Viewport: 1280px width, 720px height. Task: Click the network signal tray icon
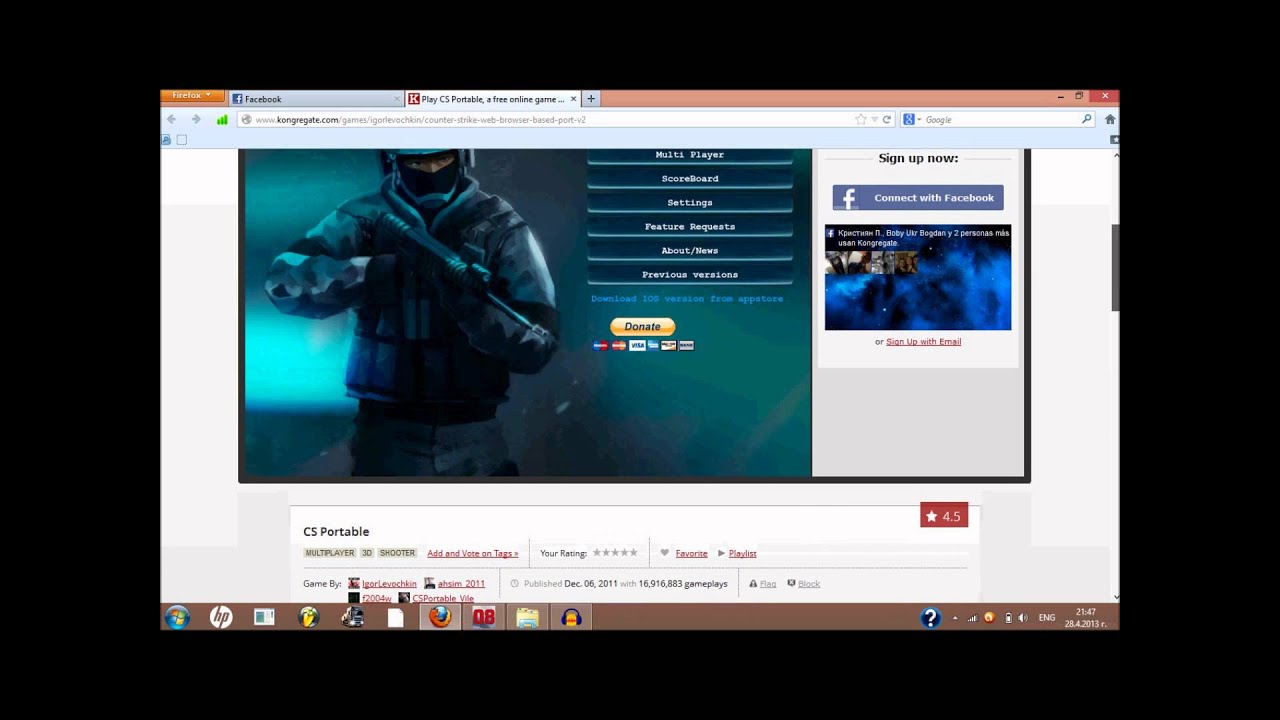tap(972, 618)
